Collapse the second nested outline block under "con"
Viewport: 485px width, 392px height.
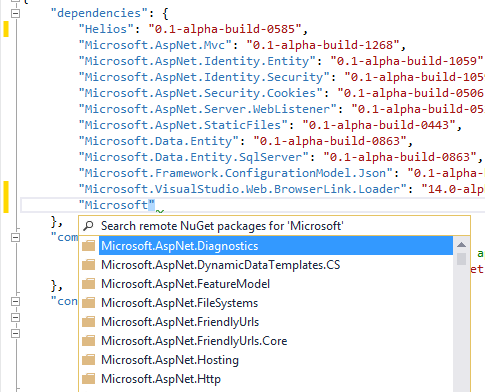(15, 334)
